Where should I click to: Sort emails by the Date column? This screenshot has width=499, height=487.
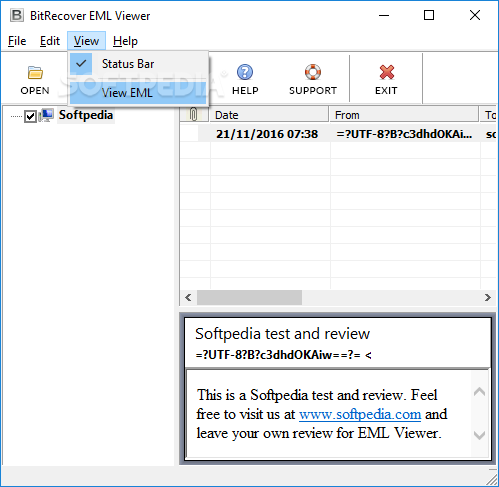point(269,115)
